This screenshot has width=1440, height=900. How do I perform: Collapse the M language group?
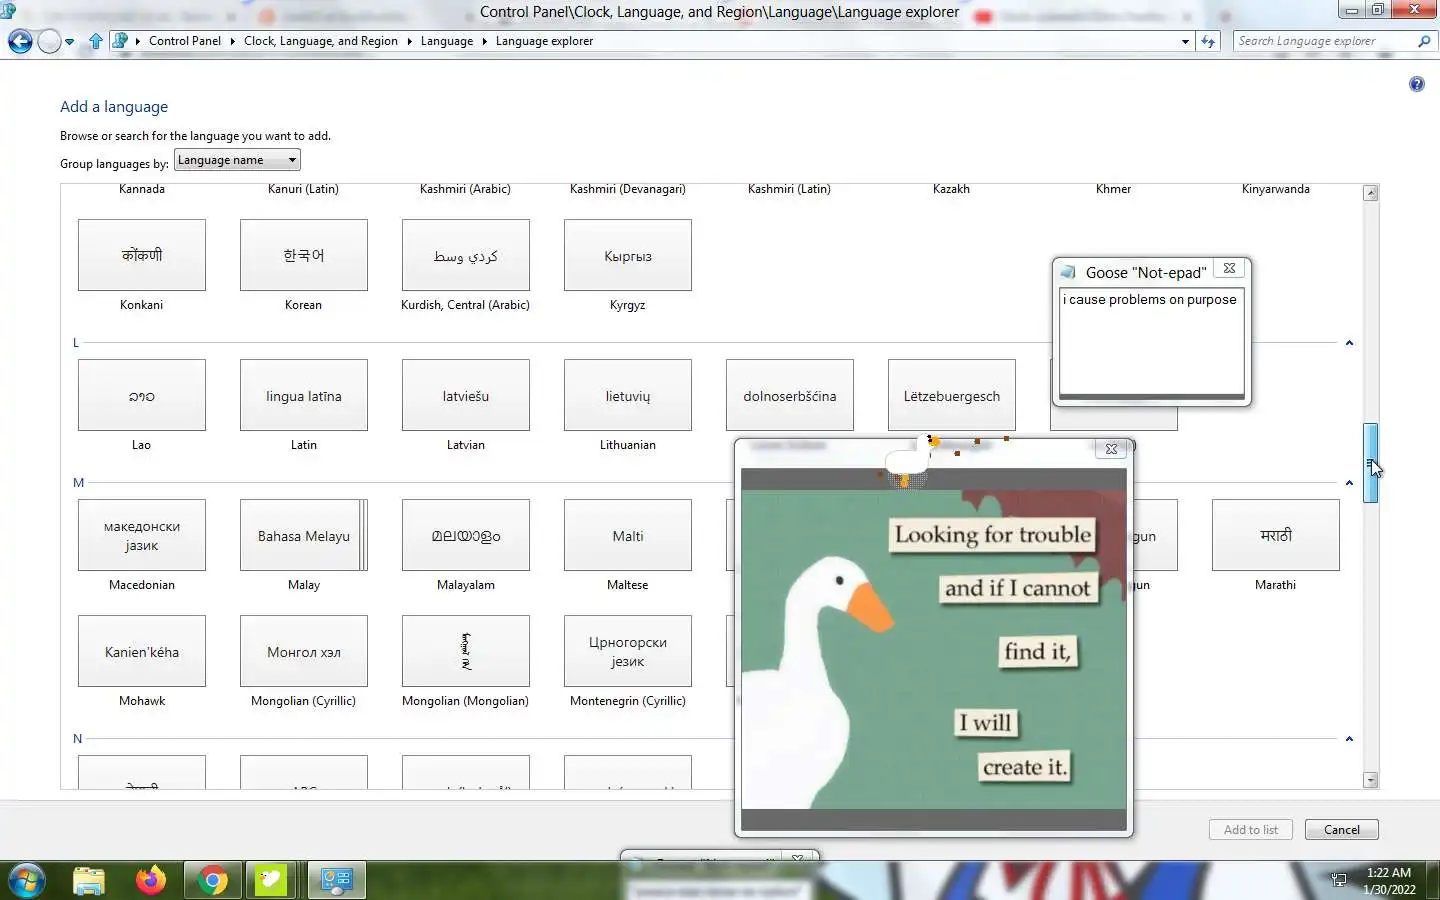1349,483
